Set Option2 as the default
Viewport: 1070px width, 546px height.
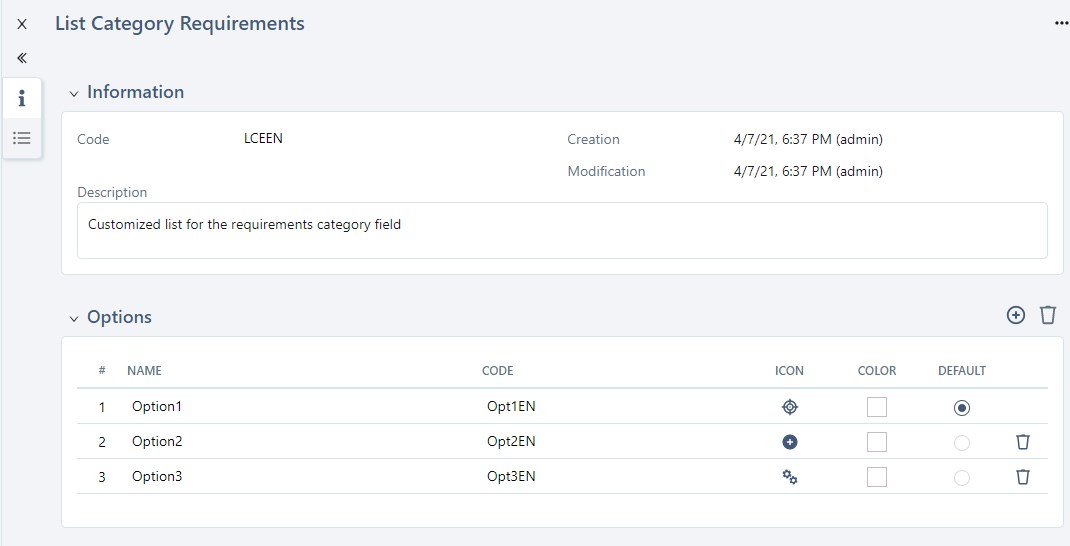(x=962, y=443)
